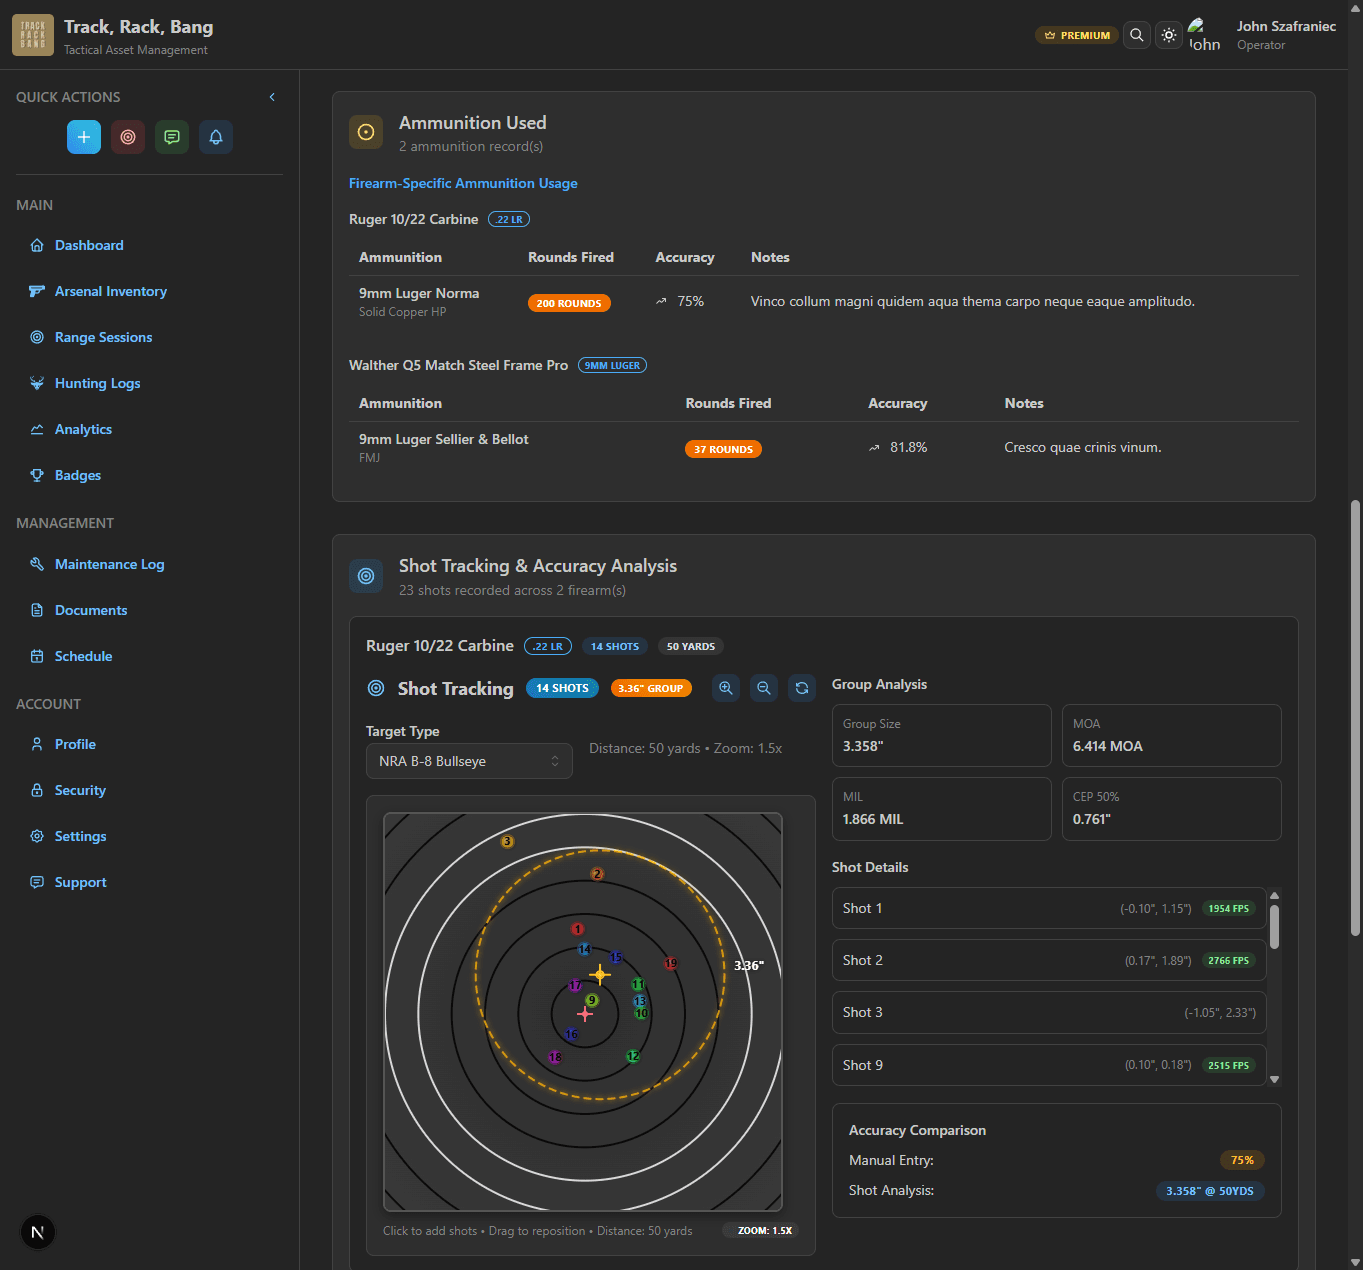Zoom out on the target with magnifier minus

764,688
